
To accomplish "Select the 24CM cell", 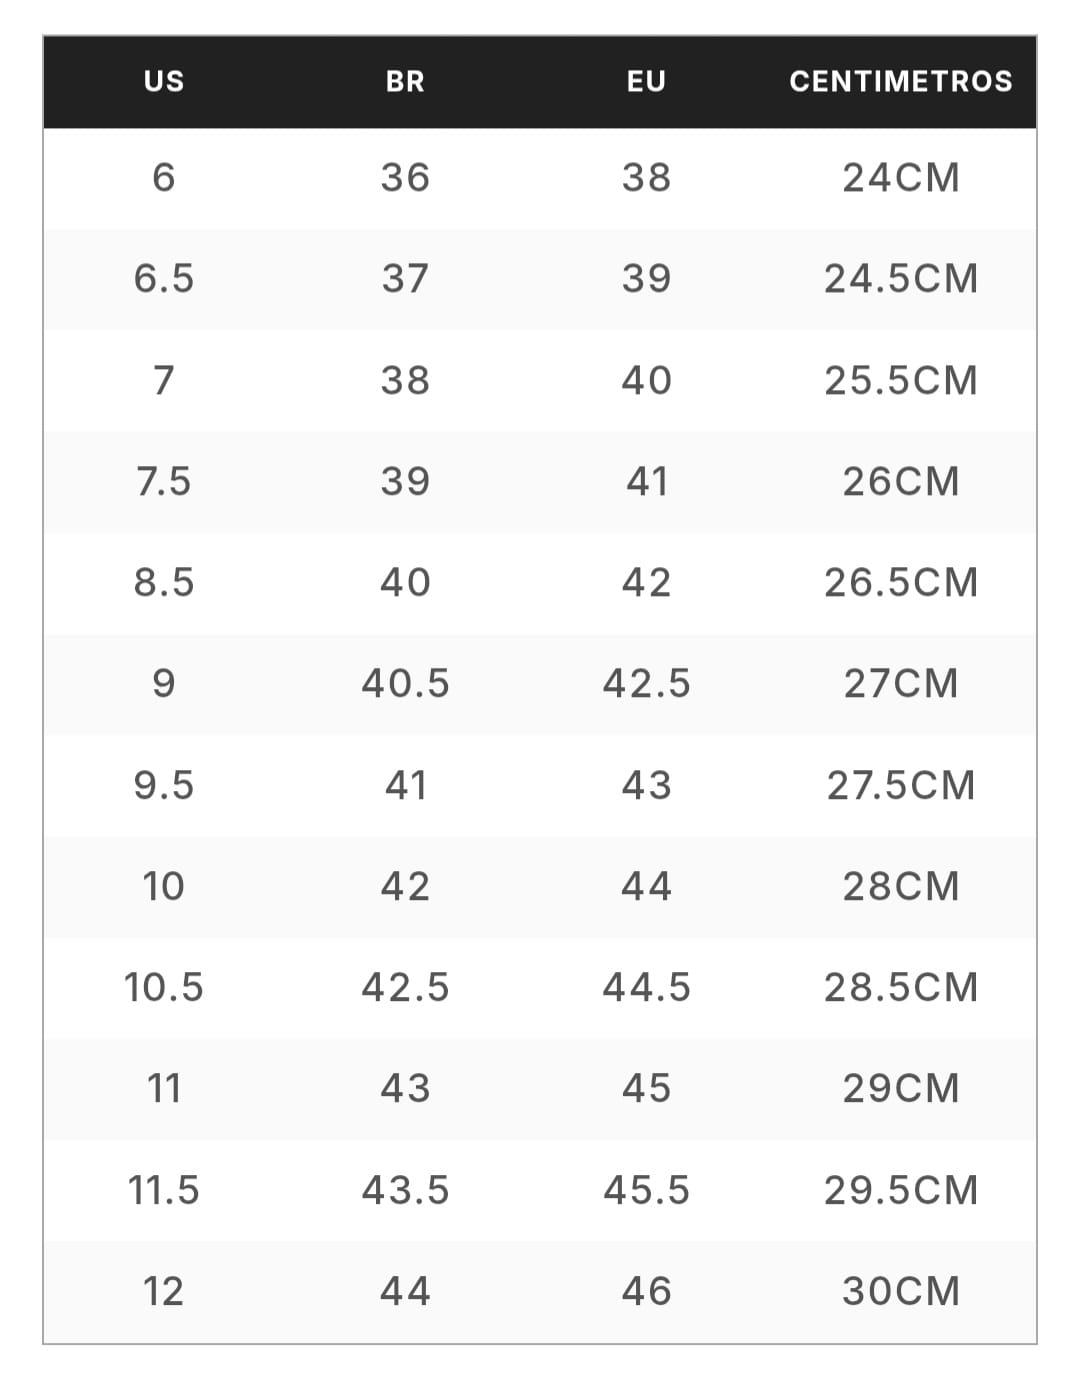I will 900,178.
